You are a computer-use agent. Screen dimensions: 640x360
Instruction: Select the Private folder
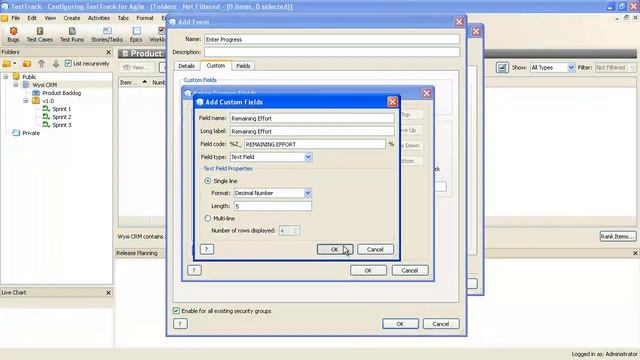[x=31, y=133]
